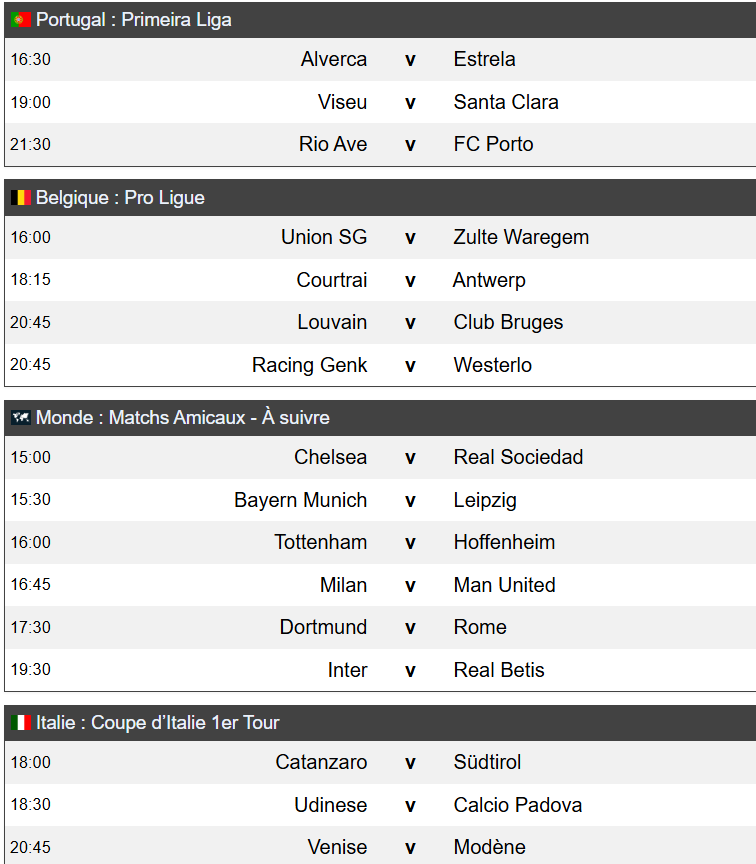Click Bayern Munich team name
Screen dimensions: 756x864
tap(301, 500)
